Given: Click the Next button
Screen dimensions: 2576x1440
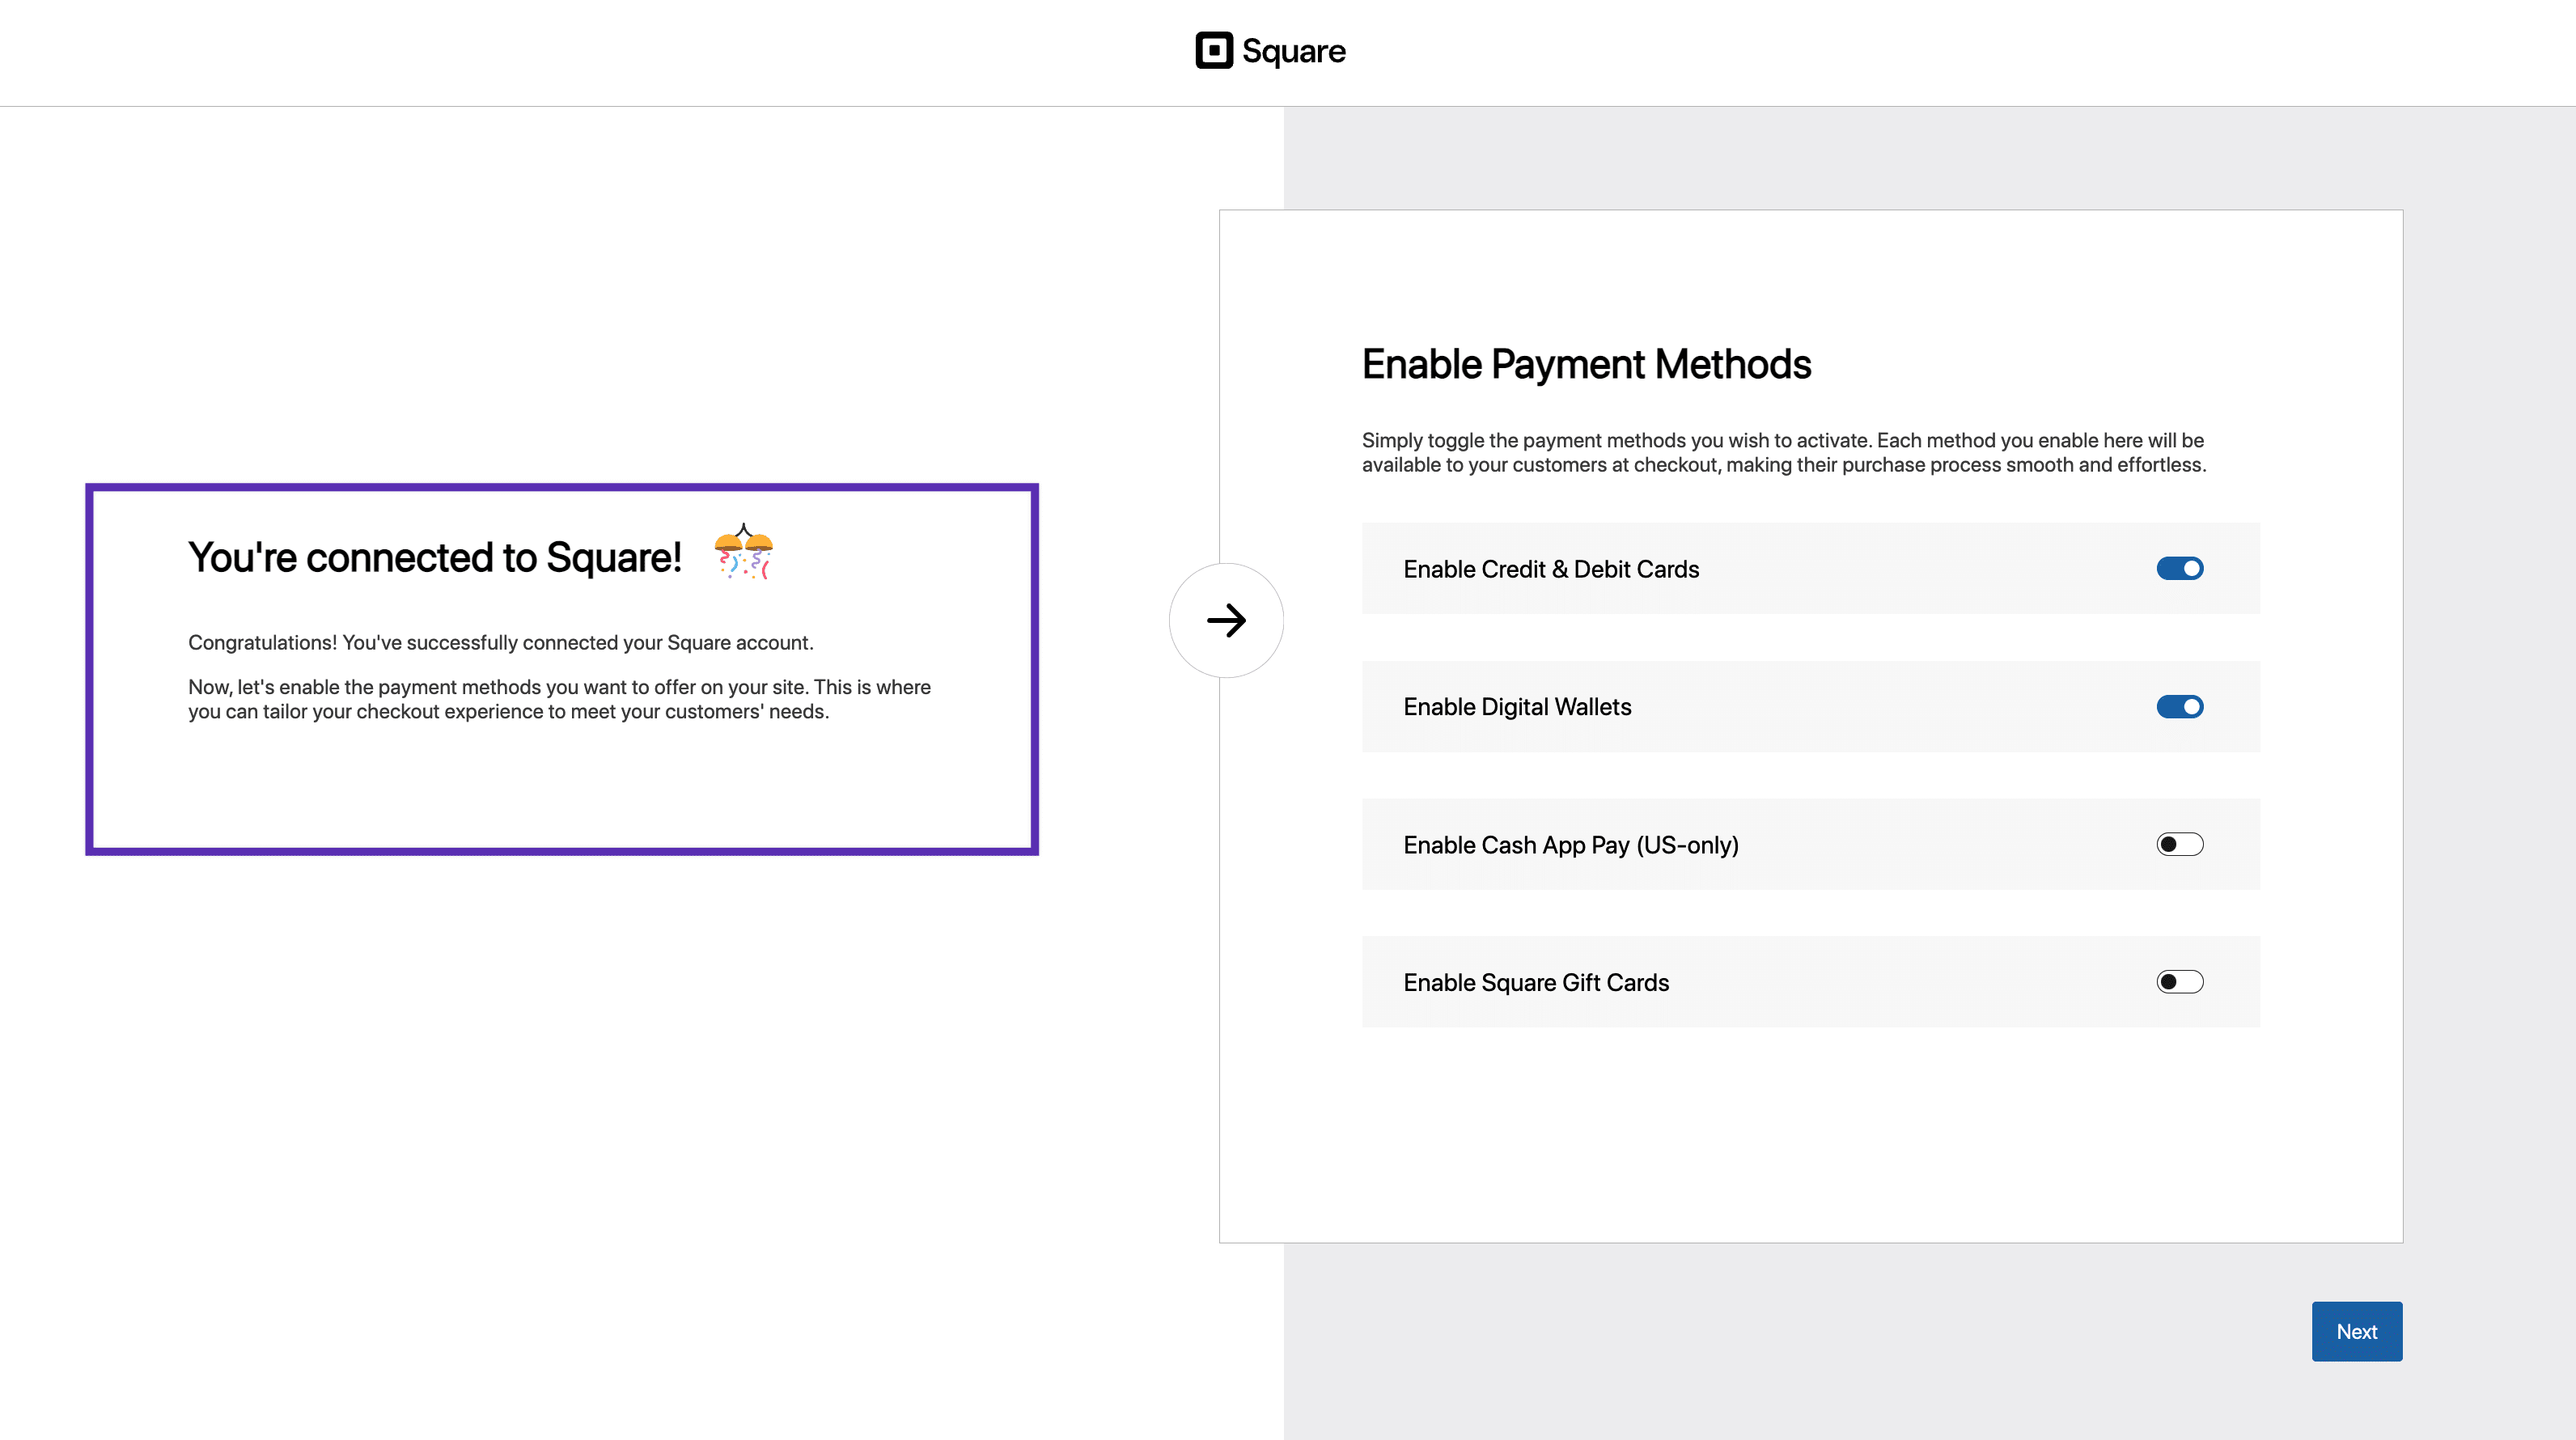Looking at the screenshot, I should (2356, 1331).
